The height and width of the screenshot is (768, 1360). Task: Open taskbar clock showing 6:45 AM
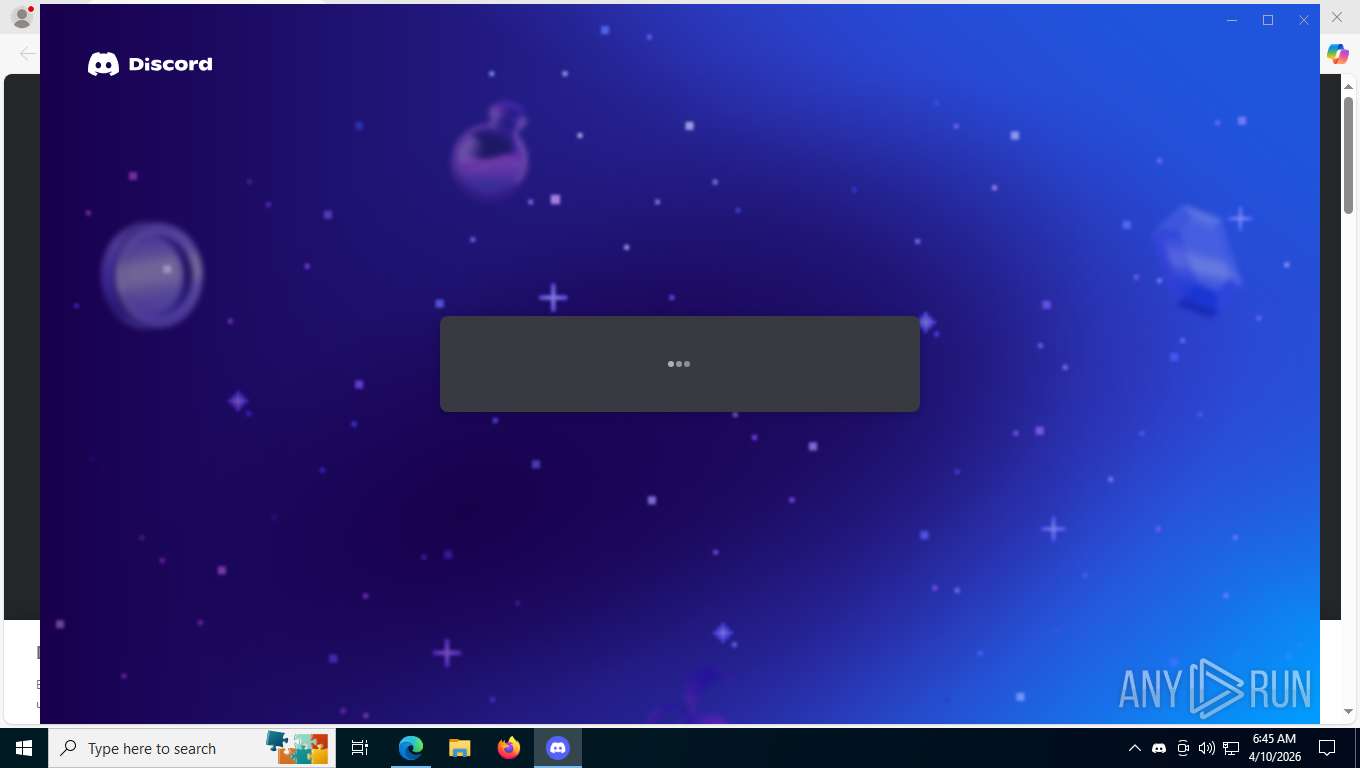pos(1274,748)
